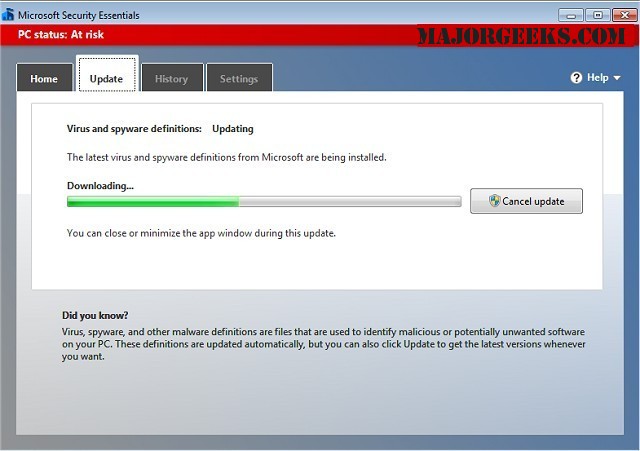Viewport: 640px width, 451px height.
Task: Switch to the Home tab
Action: tap(44, 78)
